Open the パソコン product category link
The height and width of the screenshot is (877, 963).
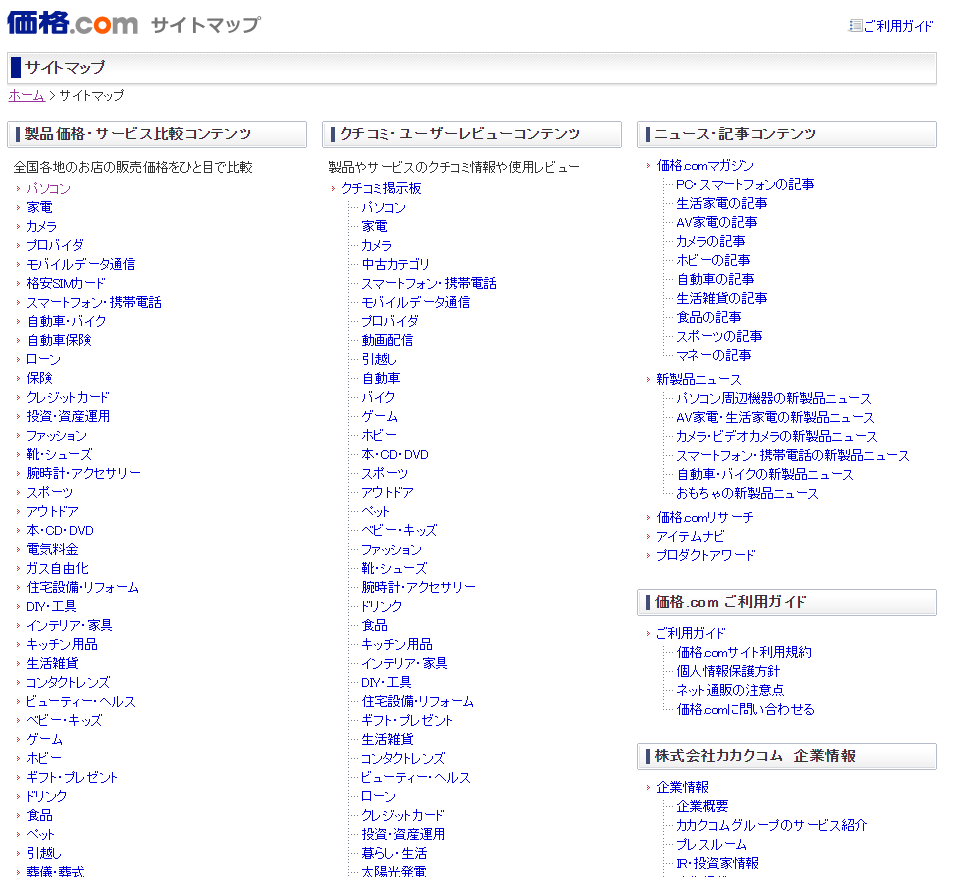[x=48, y=188]
